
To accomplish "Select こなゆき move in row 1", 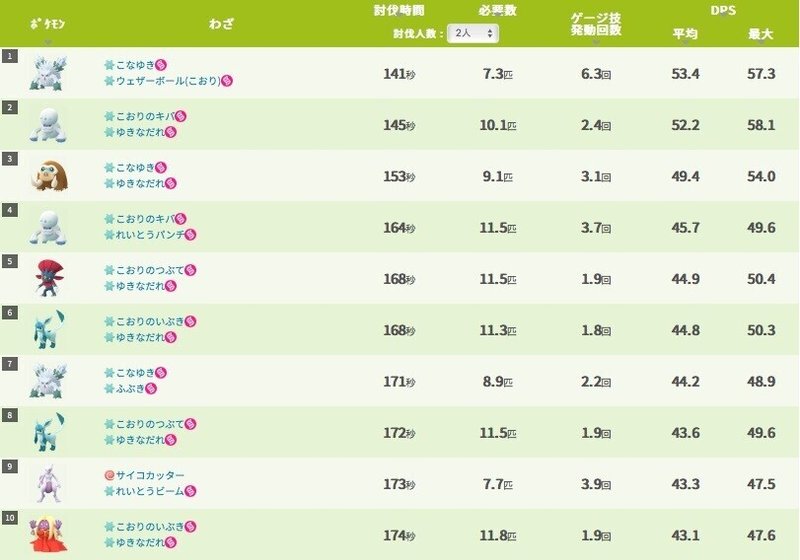I will pos(135,65).
